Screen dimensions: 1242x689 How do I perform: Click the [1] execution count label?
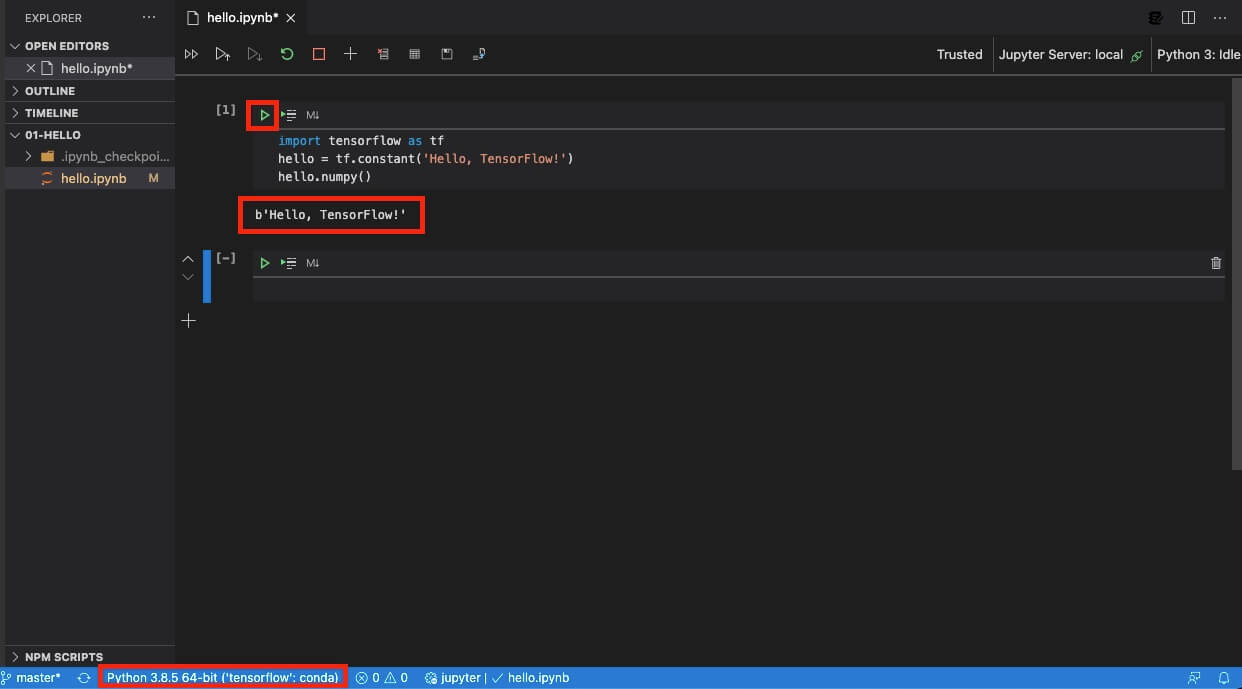click(x=226, y=110)
